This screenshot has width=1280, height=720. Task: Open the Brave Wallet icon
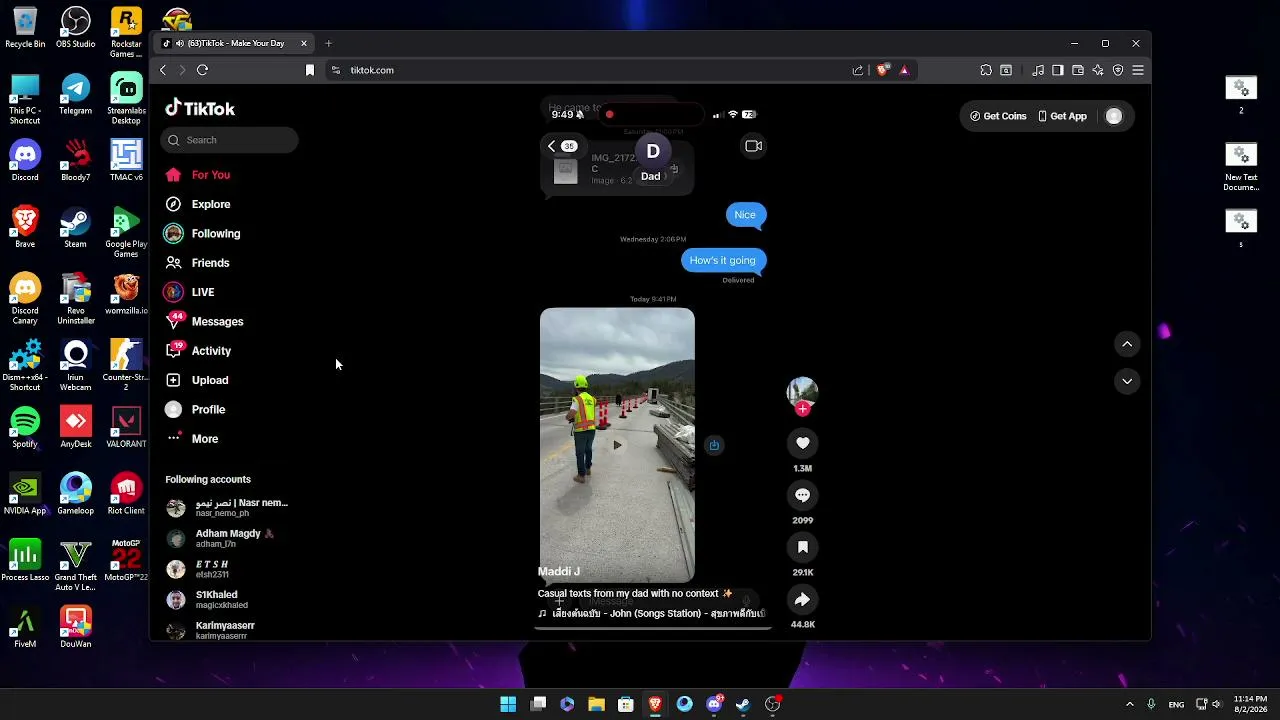click(1078, 70)
